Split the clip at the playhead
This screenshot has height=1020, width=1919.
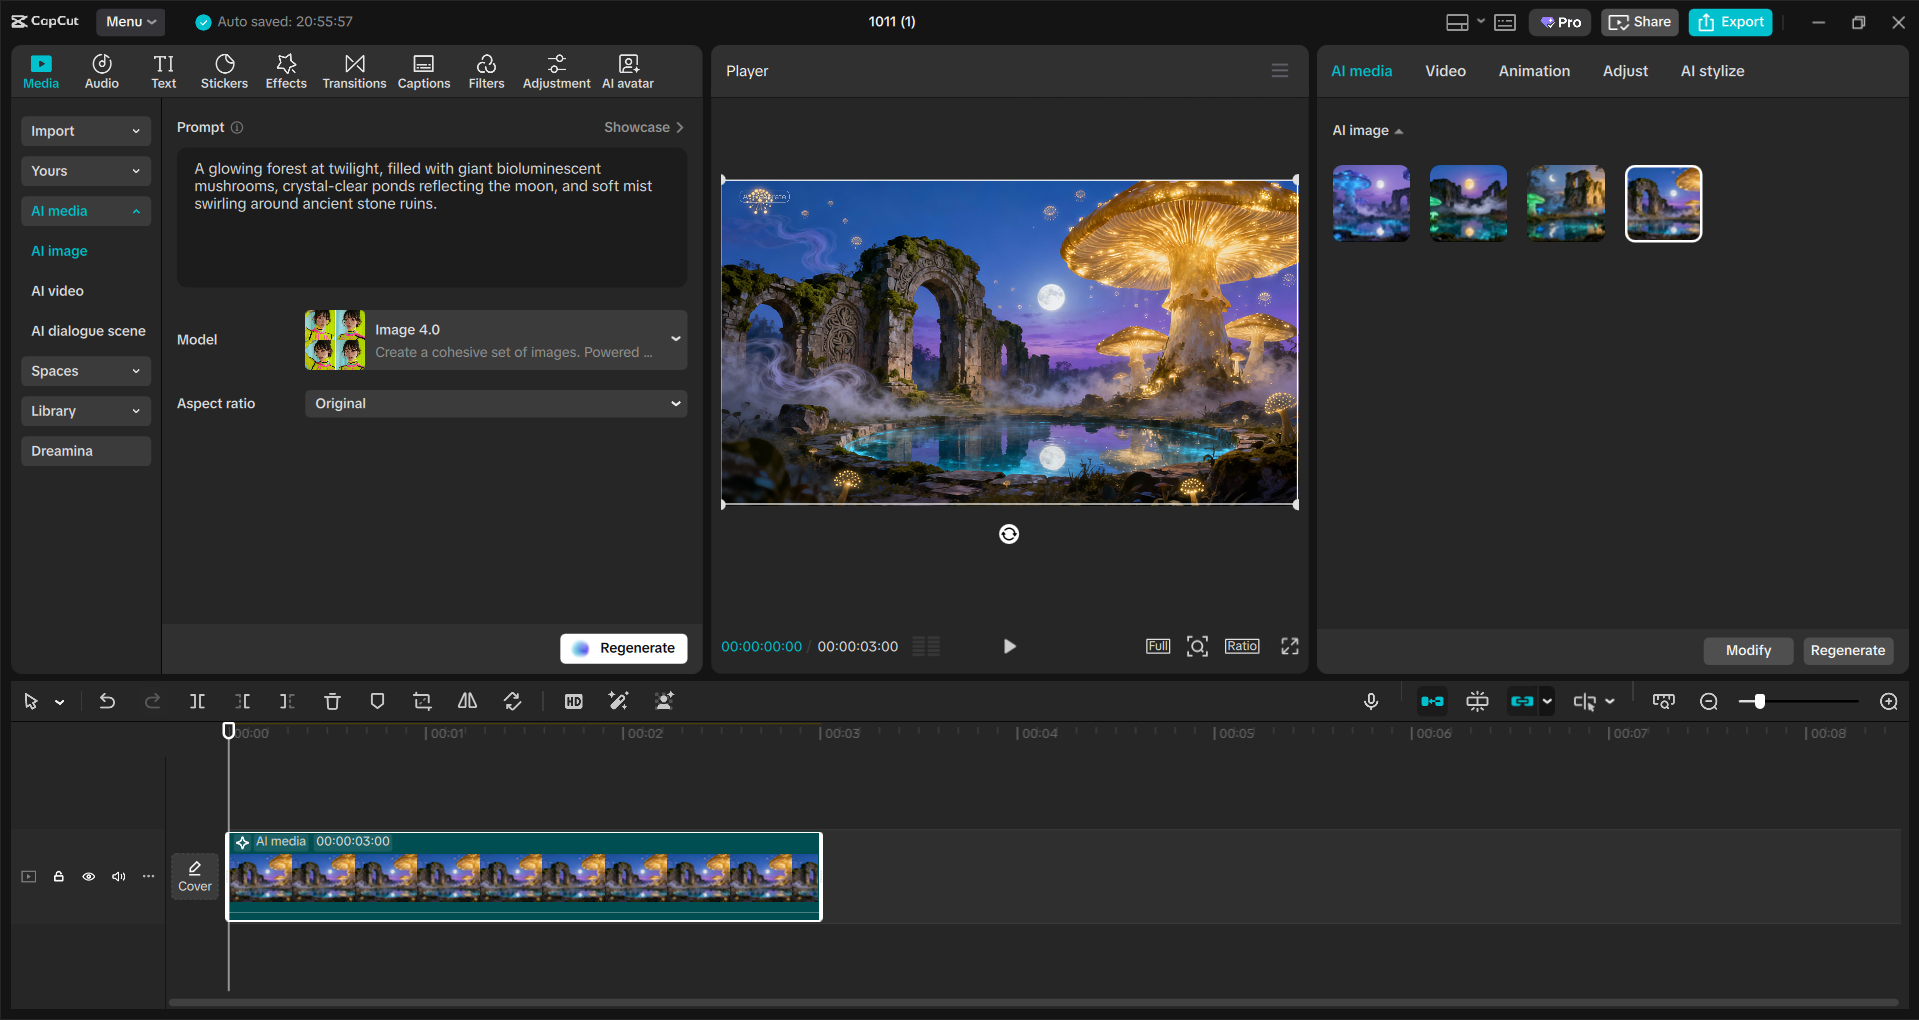(x=197, y=701)
